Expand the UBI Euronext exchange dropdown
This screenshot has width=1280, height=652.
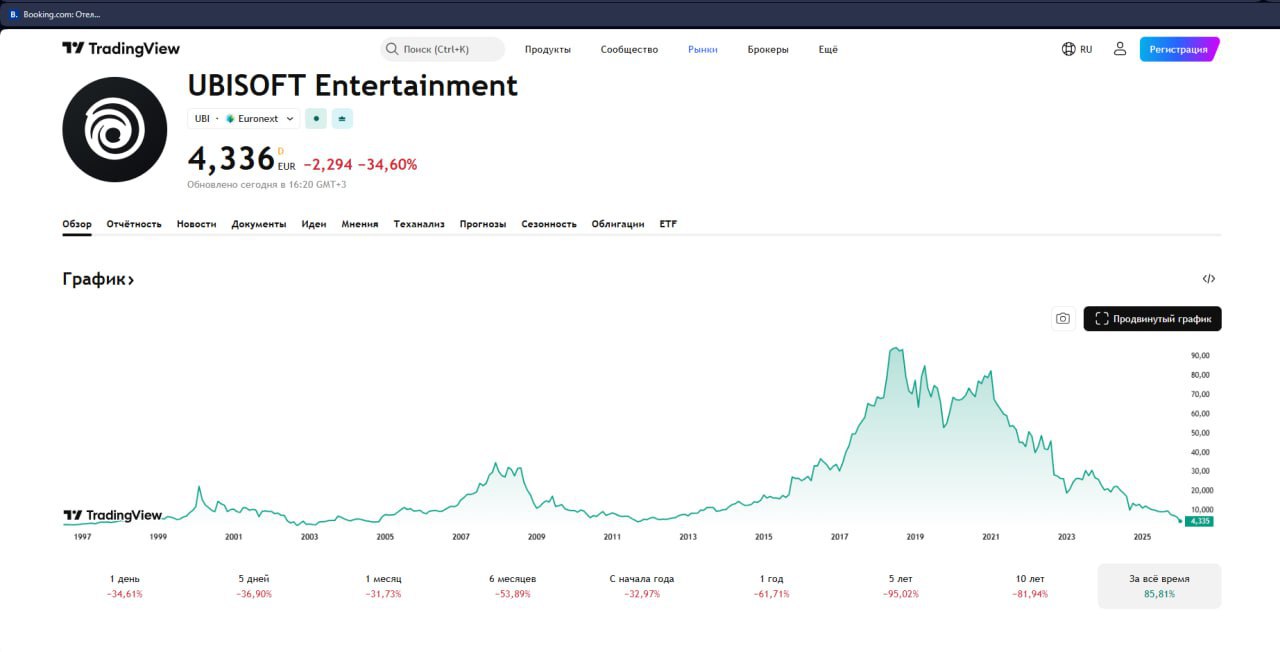(244, 118)
